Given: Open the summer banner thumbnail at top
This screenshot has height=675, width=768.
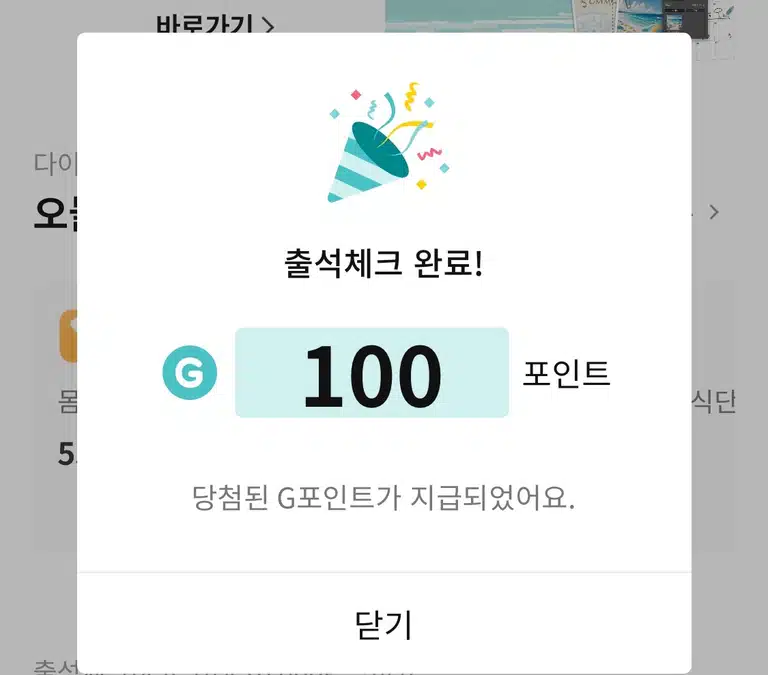Looking at the screenshot, I should 559,16.
